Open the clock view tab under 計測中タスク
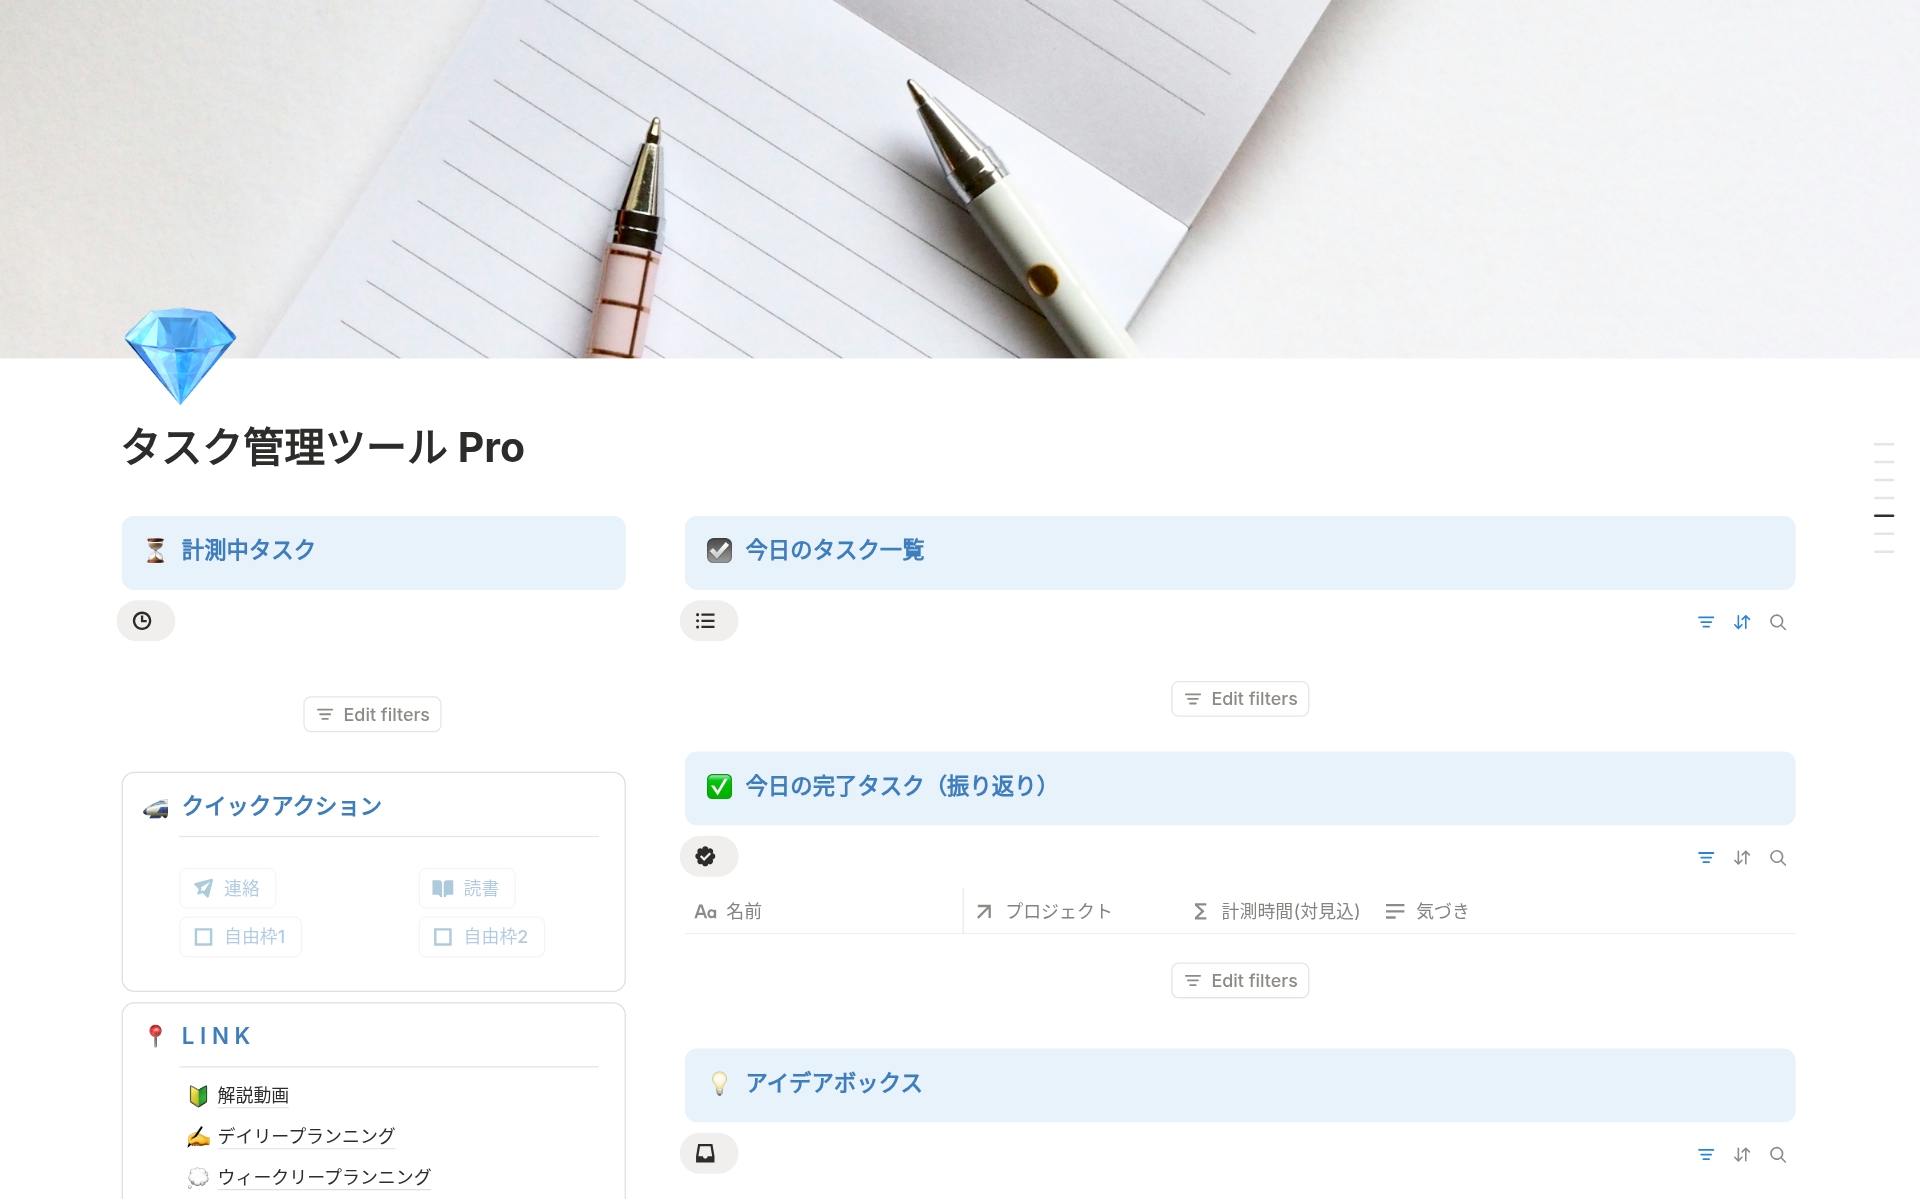The image size is (1920, 1199). tap(146, 621)
